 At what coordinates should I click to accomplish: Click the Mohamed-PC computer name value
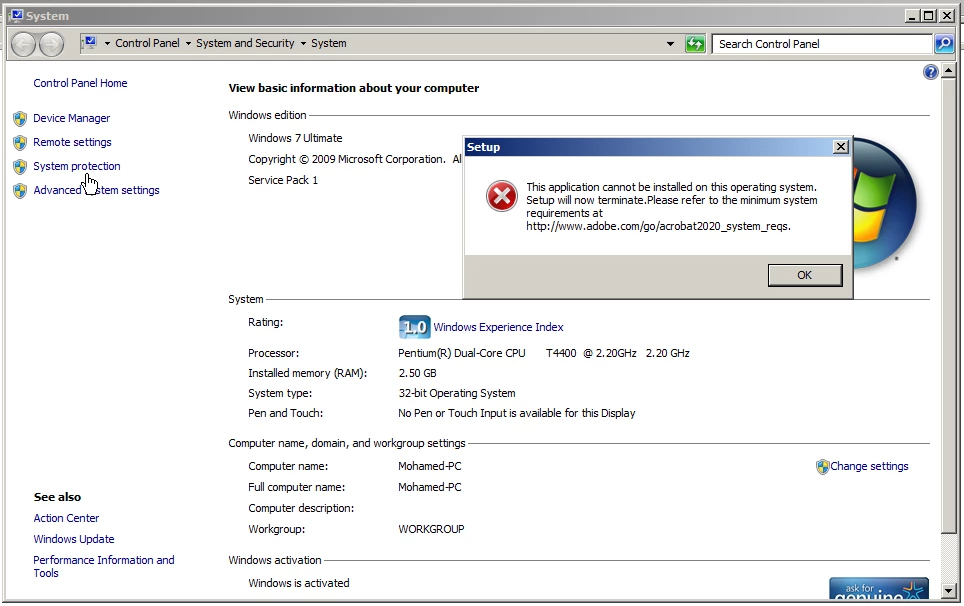click(430, 466)
